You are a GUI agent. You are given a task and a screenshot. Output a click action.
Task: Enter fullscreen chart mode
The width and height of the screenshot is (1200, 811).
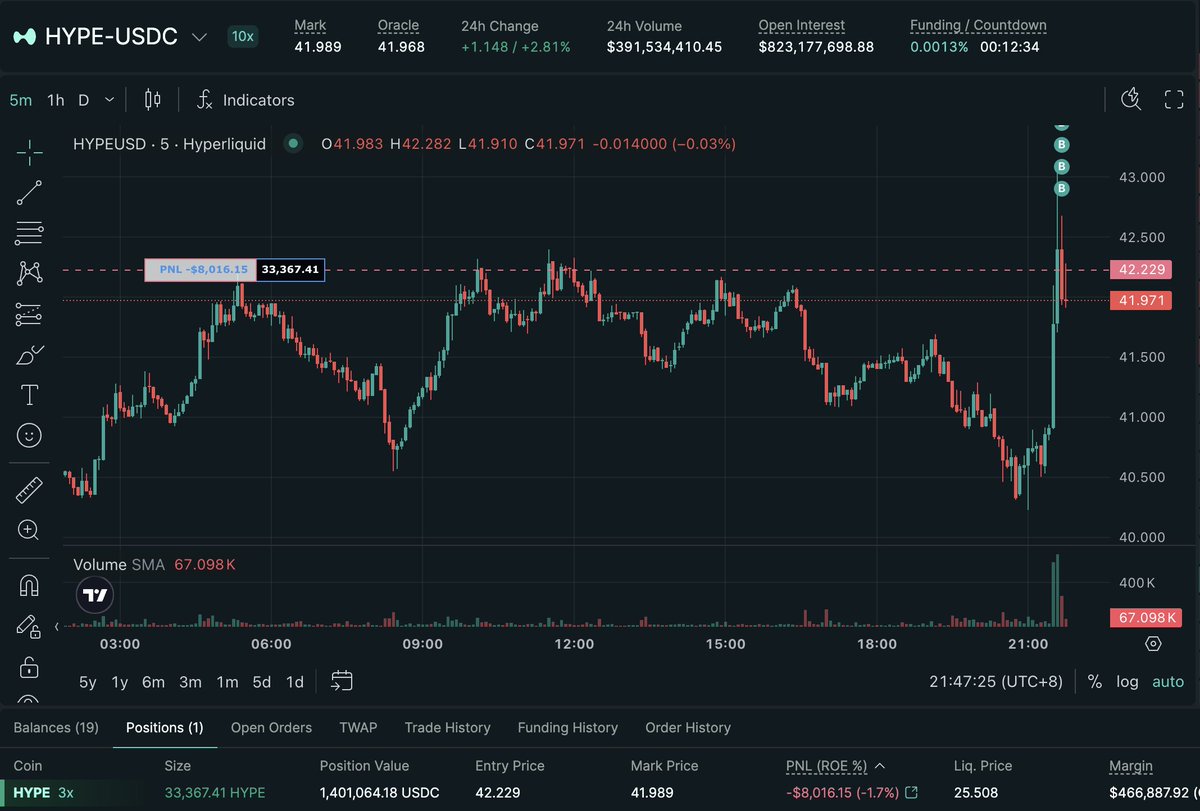1174,99
